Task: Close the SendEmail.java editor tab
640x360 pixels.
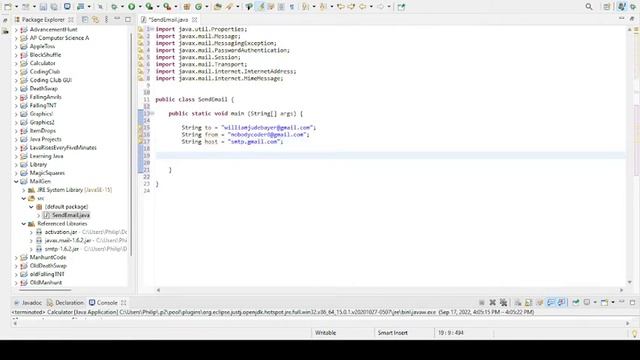Action: pyautogui.click(x=195, y=19)
